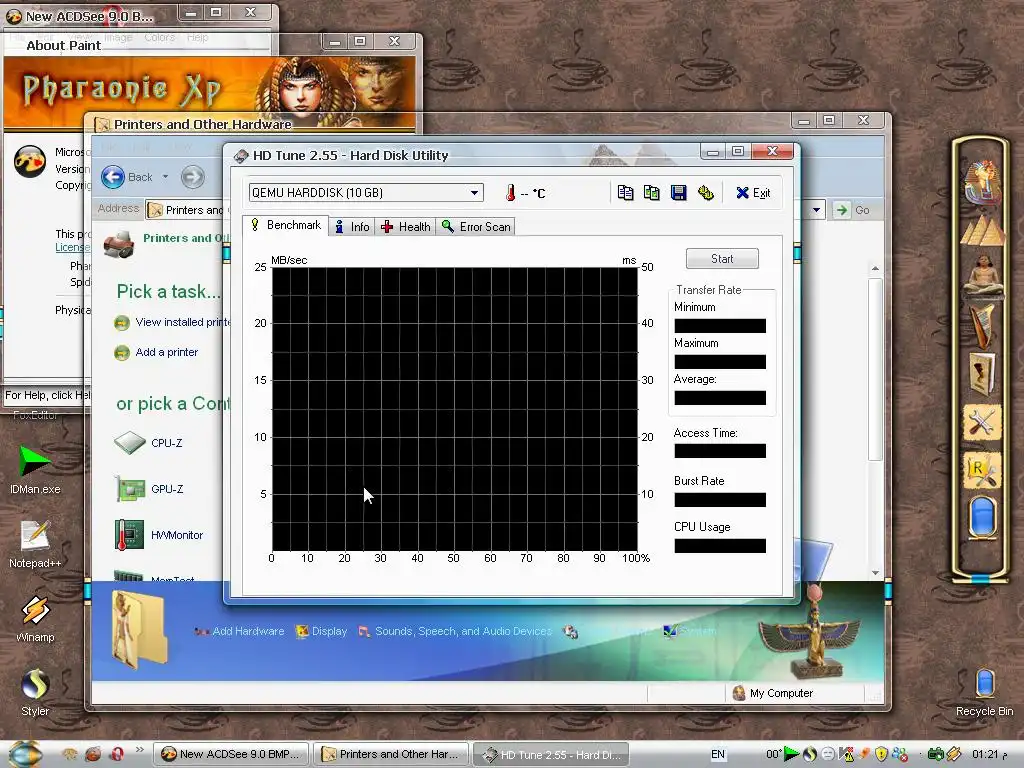
Task: Expand the address bar dropdown arrow
Action: point(816,210)
